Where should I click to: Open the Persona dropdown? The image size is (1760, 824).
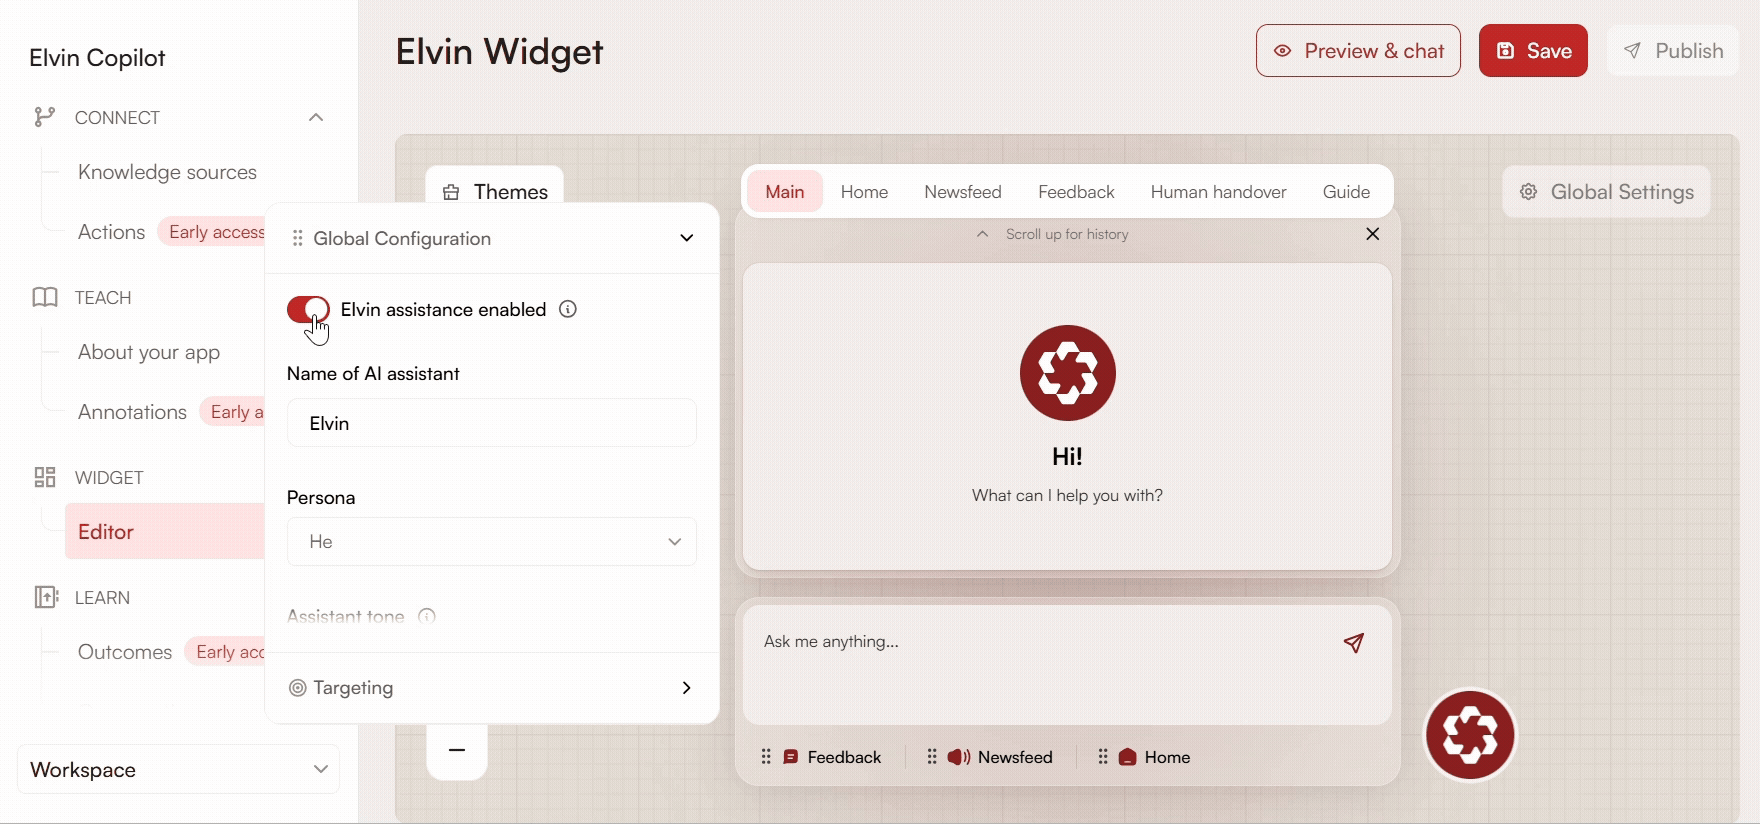click(491, 542)
